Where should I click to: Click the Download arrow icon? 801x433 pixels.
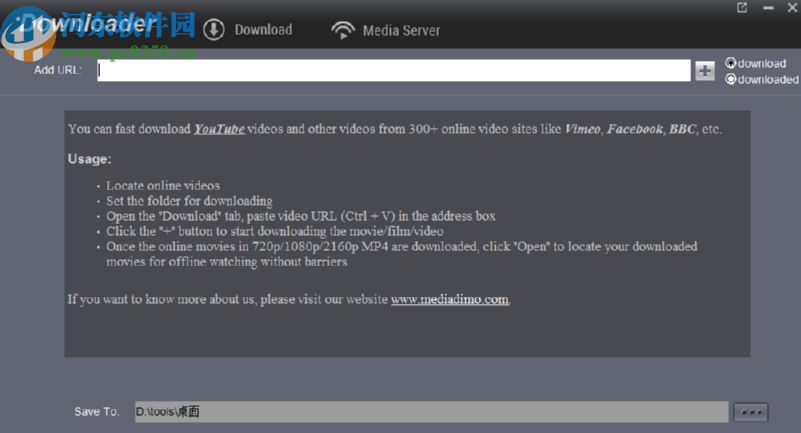(213, 29)
